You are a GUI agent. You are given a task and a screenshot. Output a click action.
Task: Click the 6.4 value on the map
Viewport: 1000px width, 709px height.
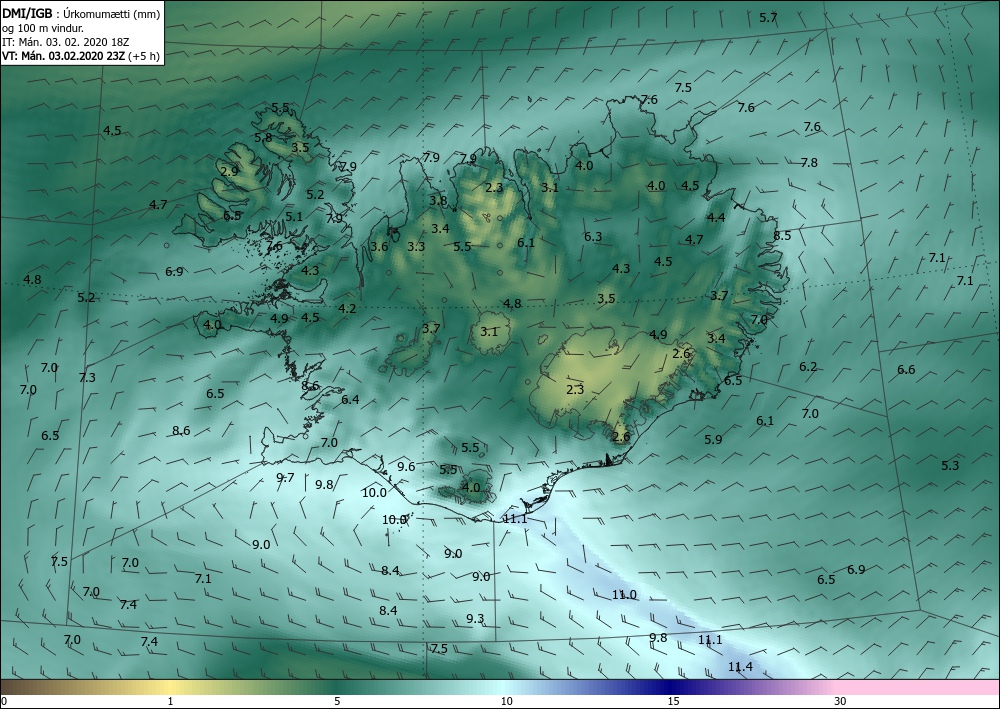(350, 400)
